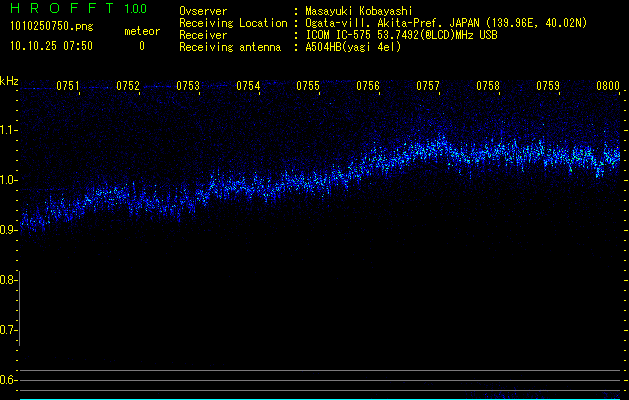Click the meteor count value 0
The image size is (629, 400).
click(x=141, y=46)
